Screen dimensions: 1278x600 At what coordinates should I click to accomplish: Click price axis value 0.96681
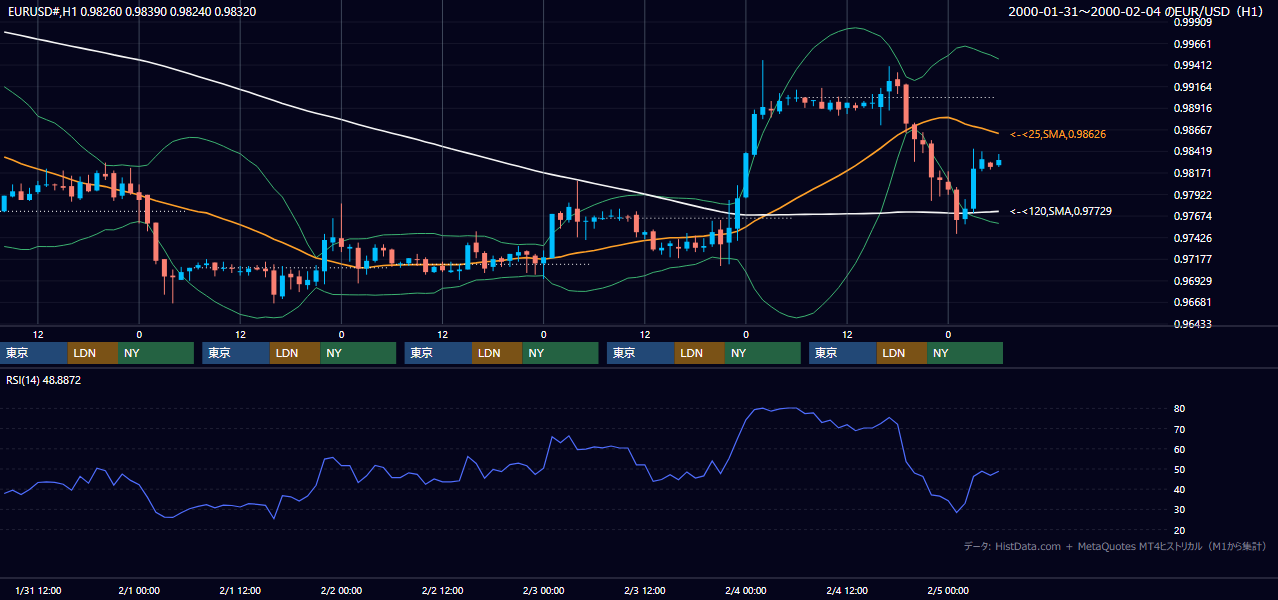click(x=1191, y=302)
